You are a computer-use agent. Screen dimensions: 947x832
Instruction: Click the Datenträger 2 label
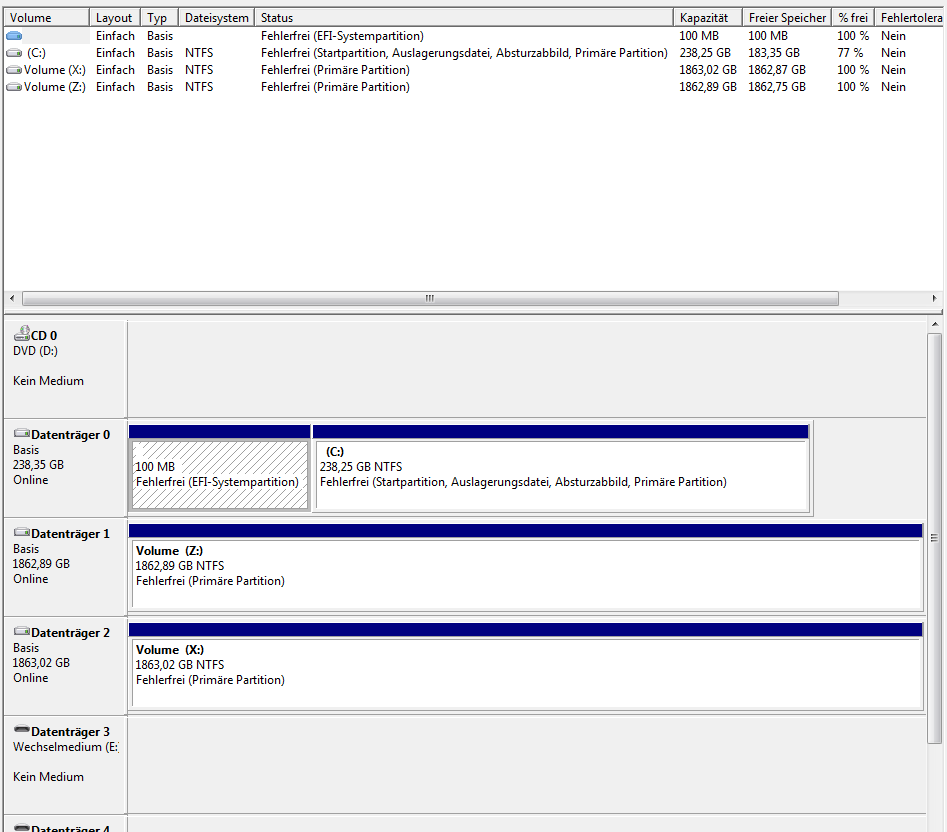(x=71, y=633)
